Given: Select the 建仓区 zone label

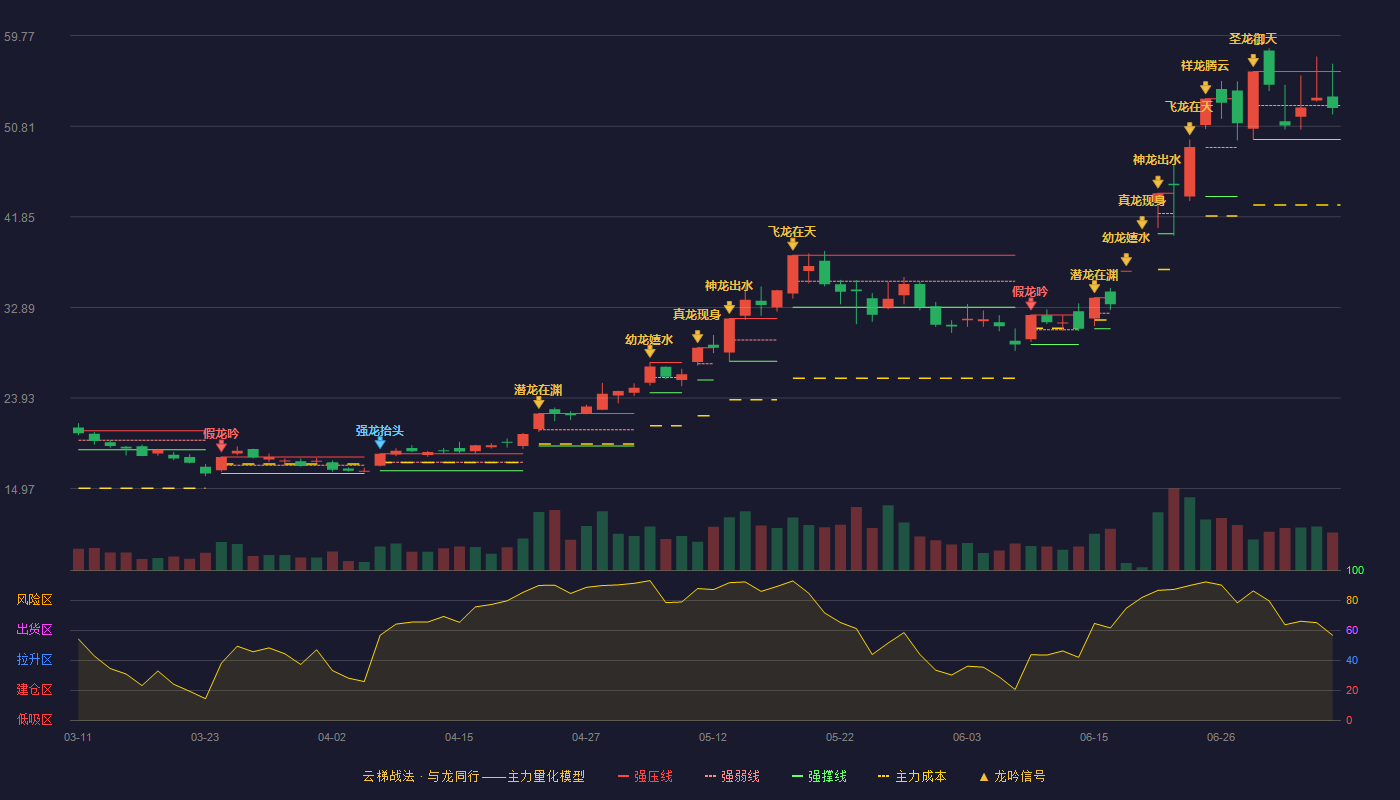Looking at the screenshot, I should [x=35, y=690].
